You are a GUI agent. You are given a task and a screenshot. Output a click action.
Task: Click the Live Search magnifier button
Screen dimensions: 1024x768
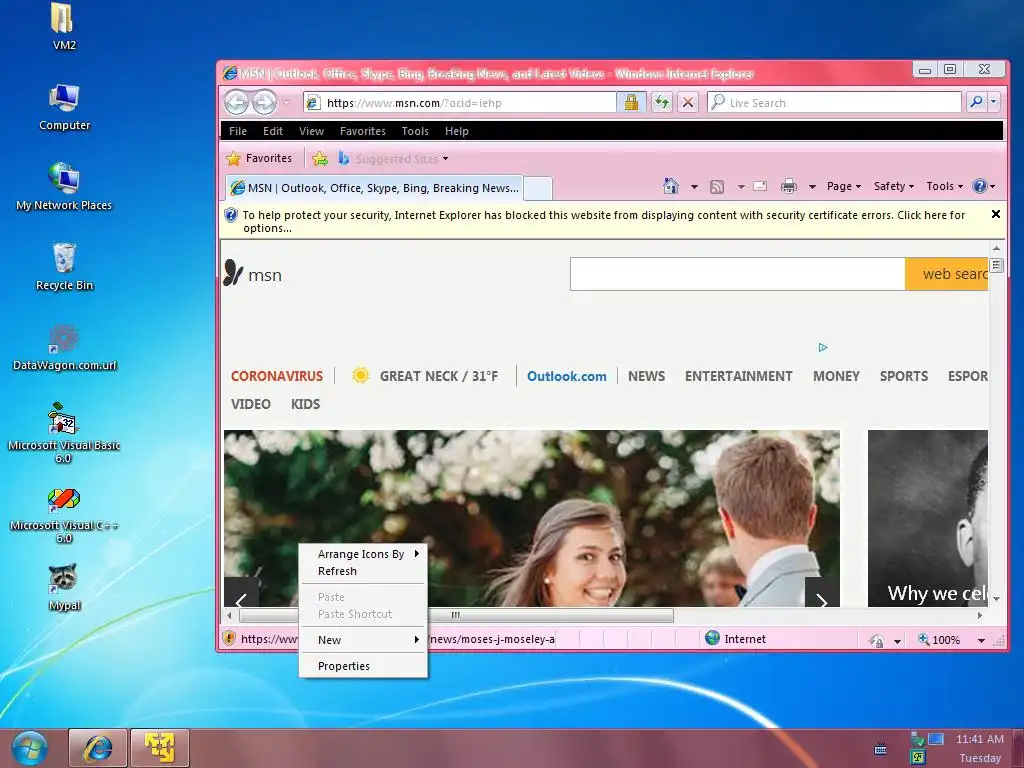coord(976,102)
